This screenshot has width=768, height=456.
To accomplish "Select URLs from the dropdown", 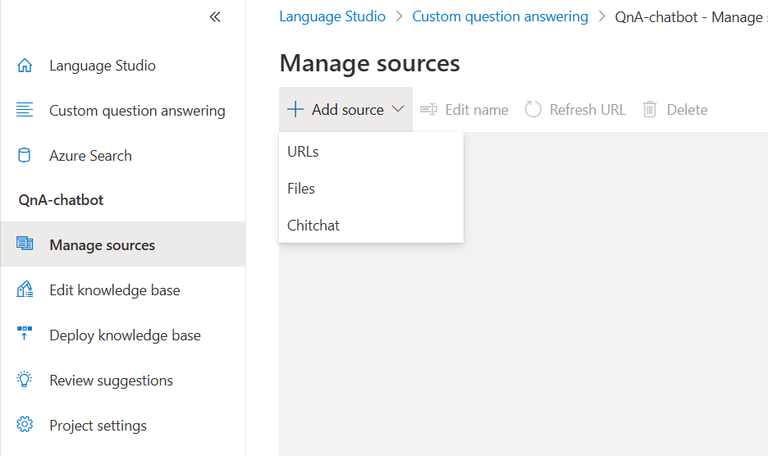I will (x=303, y=151).
